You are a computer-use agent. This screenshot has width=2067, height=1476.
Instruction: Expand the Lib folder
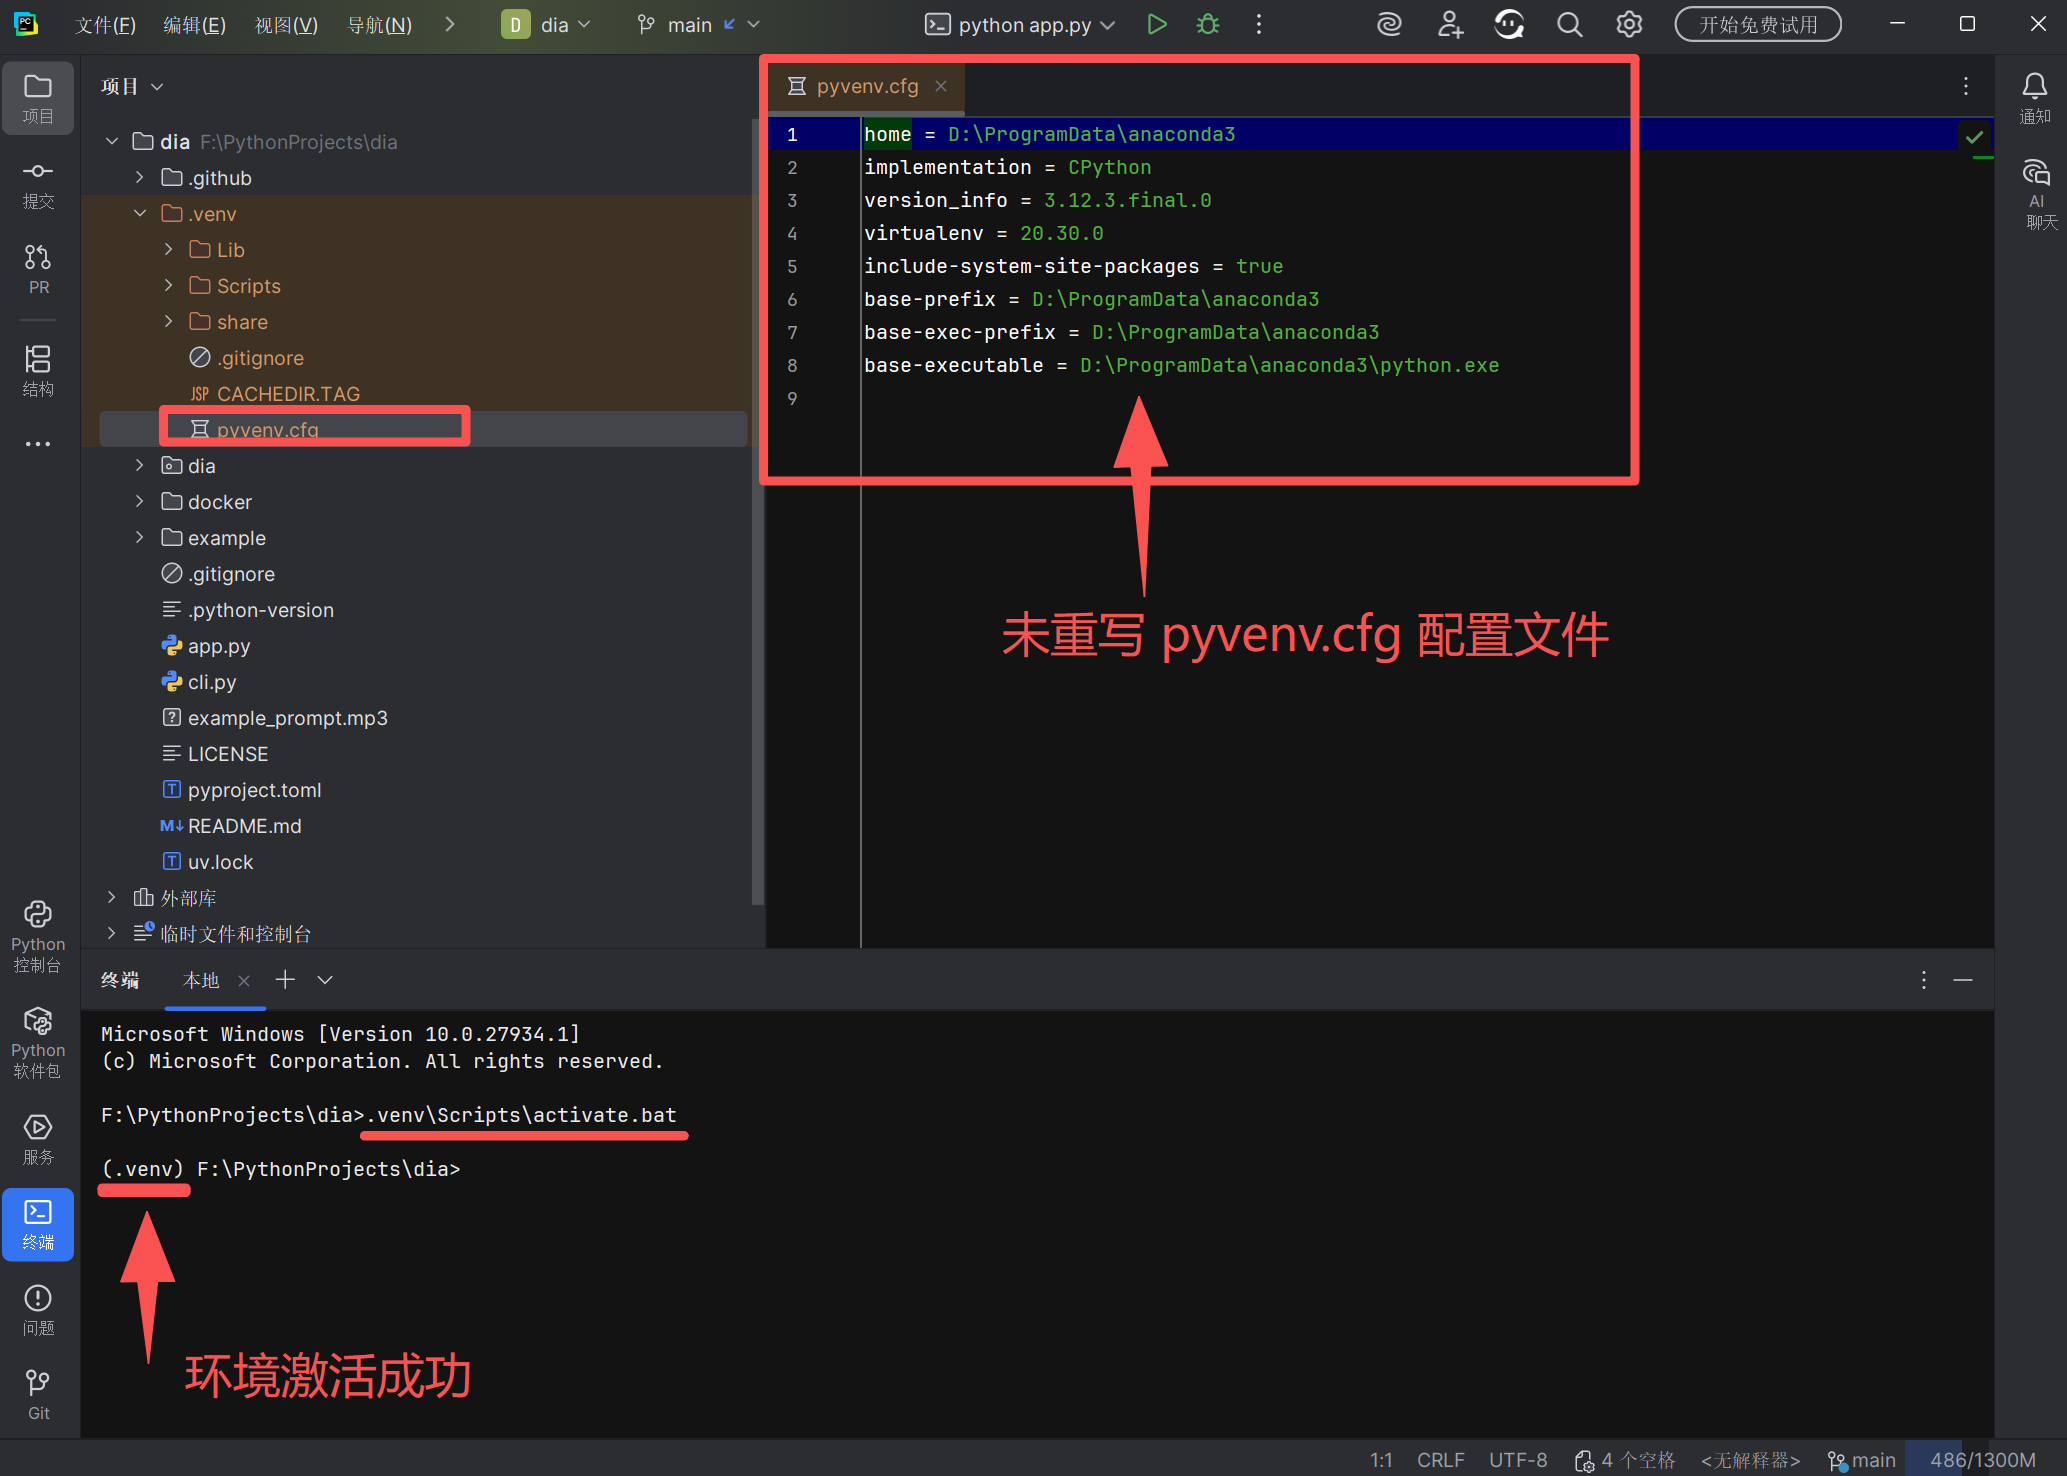(x=168, y=250)
